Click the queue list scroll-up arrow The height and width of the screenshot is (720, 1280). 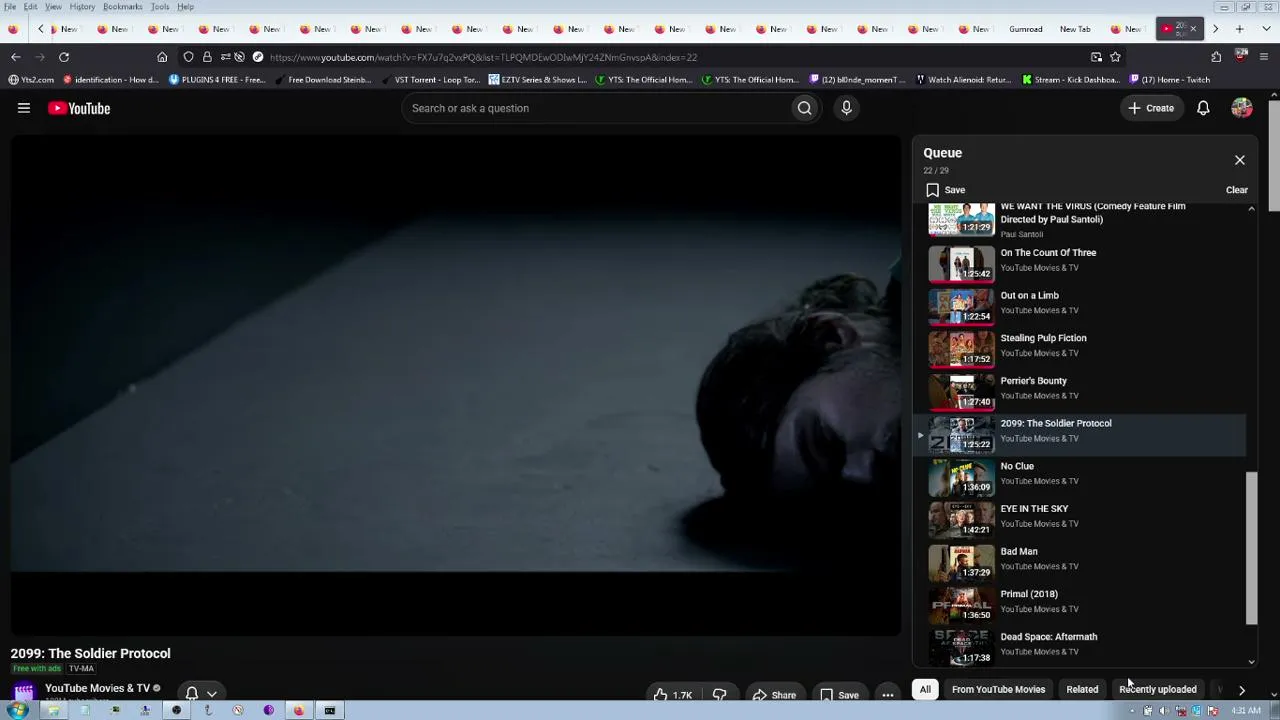coord(1251,209)
